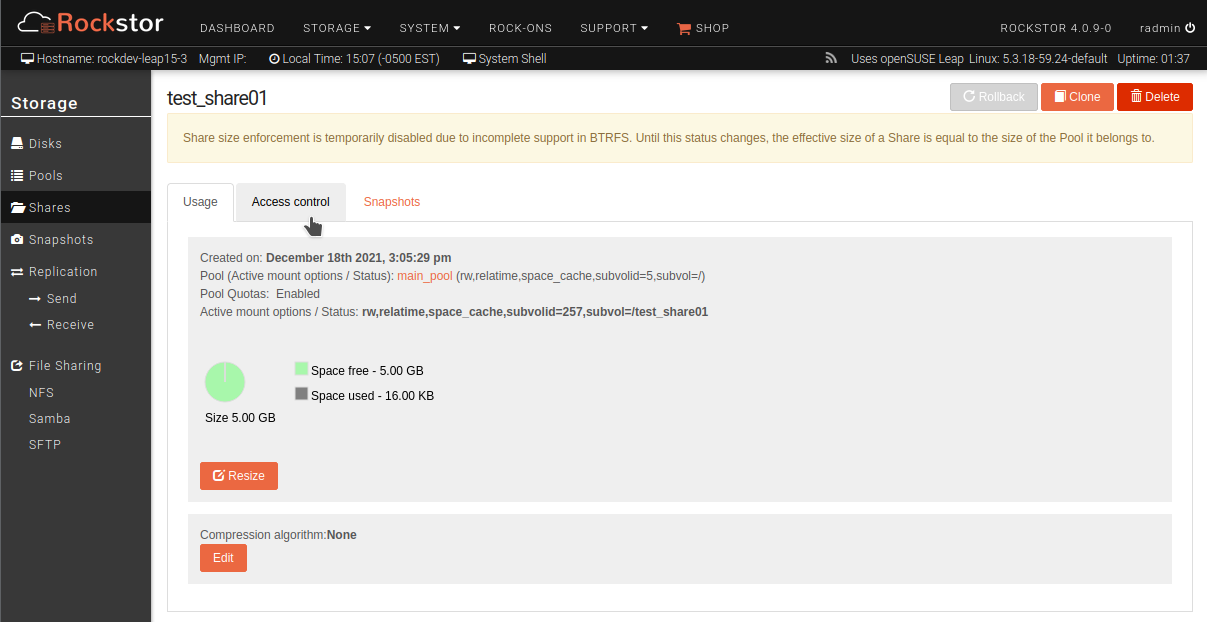Click the clock icon beside Local Time
This screenshot has width=1207, height=622.
[275, 59]
